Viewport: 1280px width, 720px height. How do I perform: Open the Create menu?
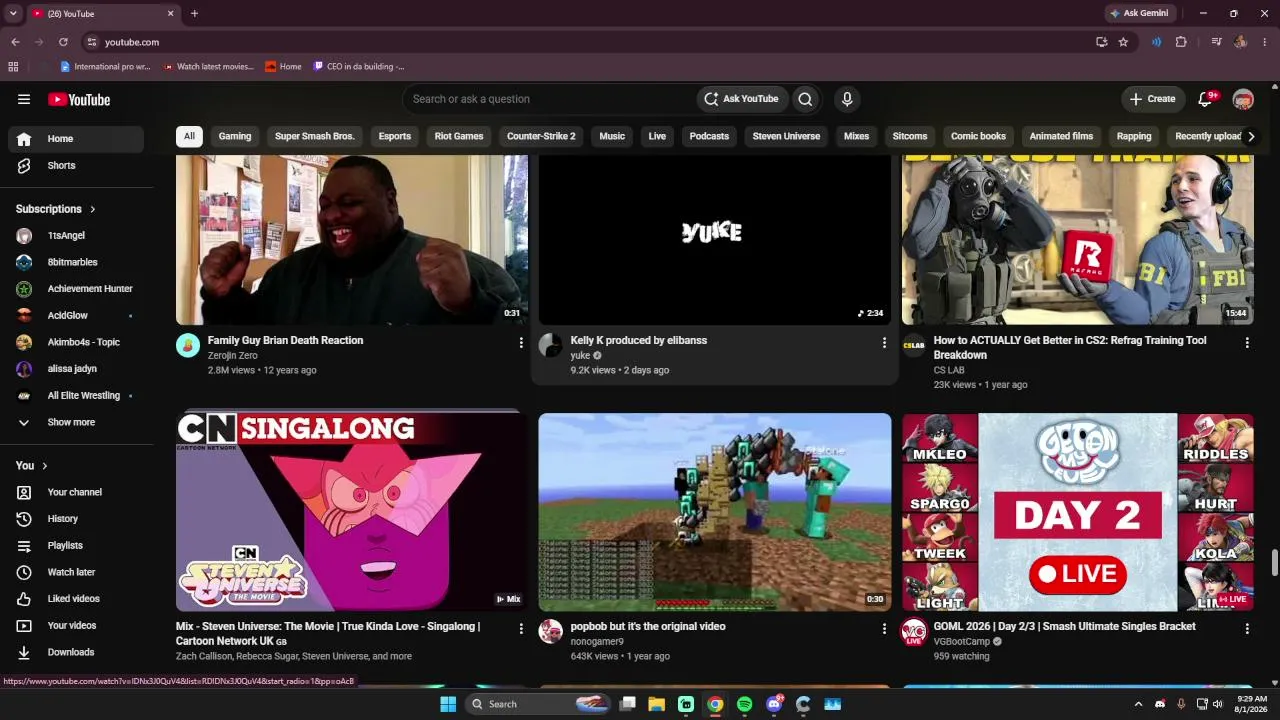[1152, 99]
